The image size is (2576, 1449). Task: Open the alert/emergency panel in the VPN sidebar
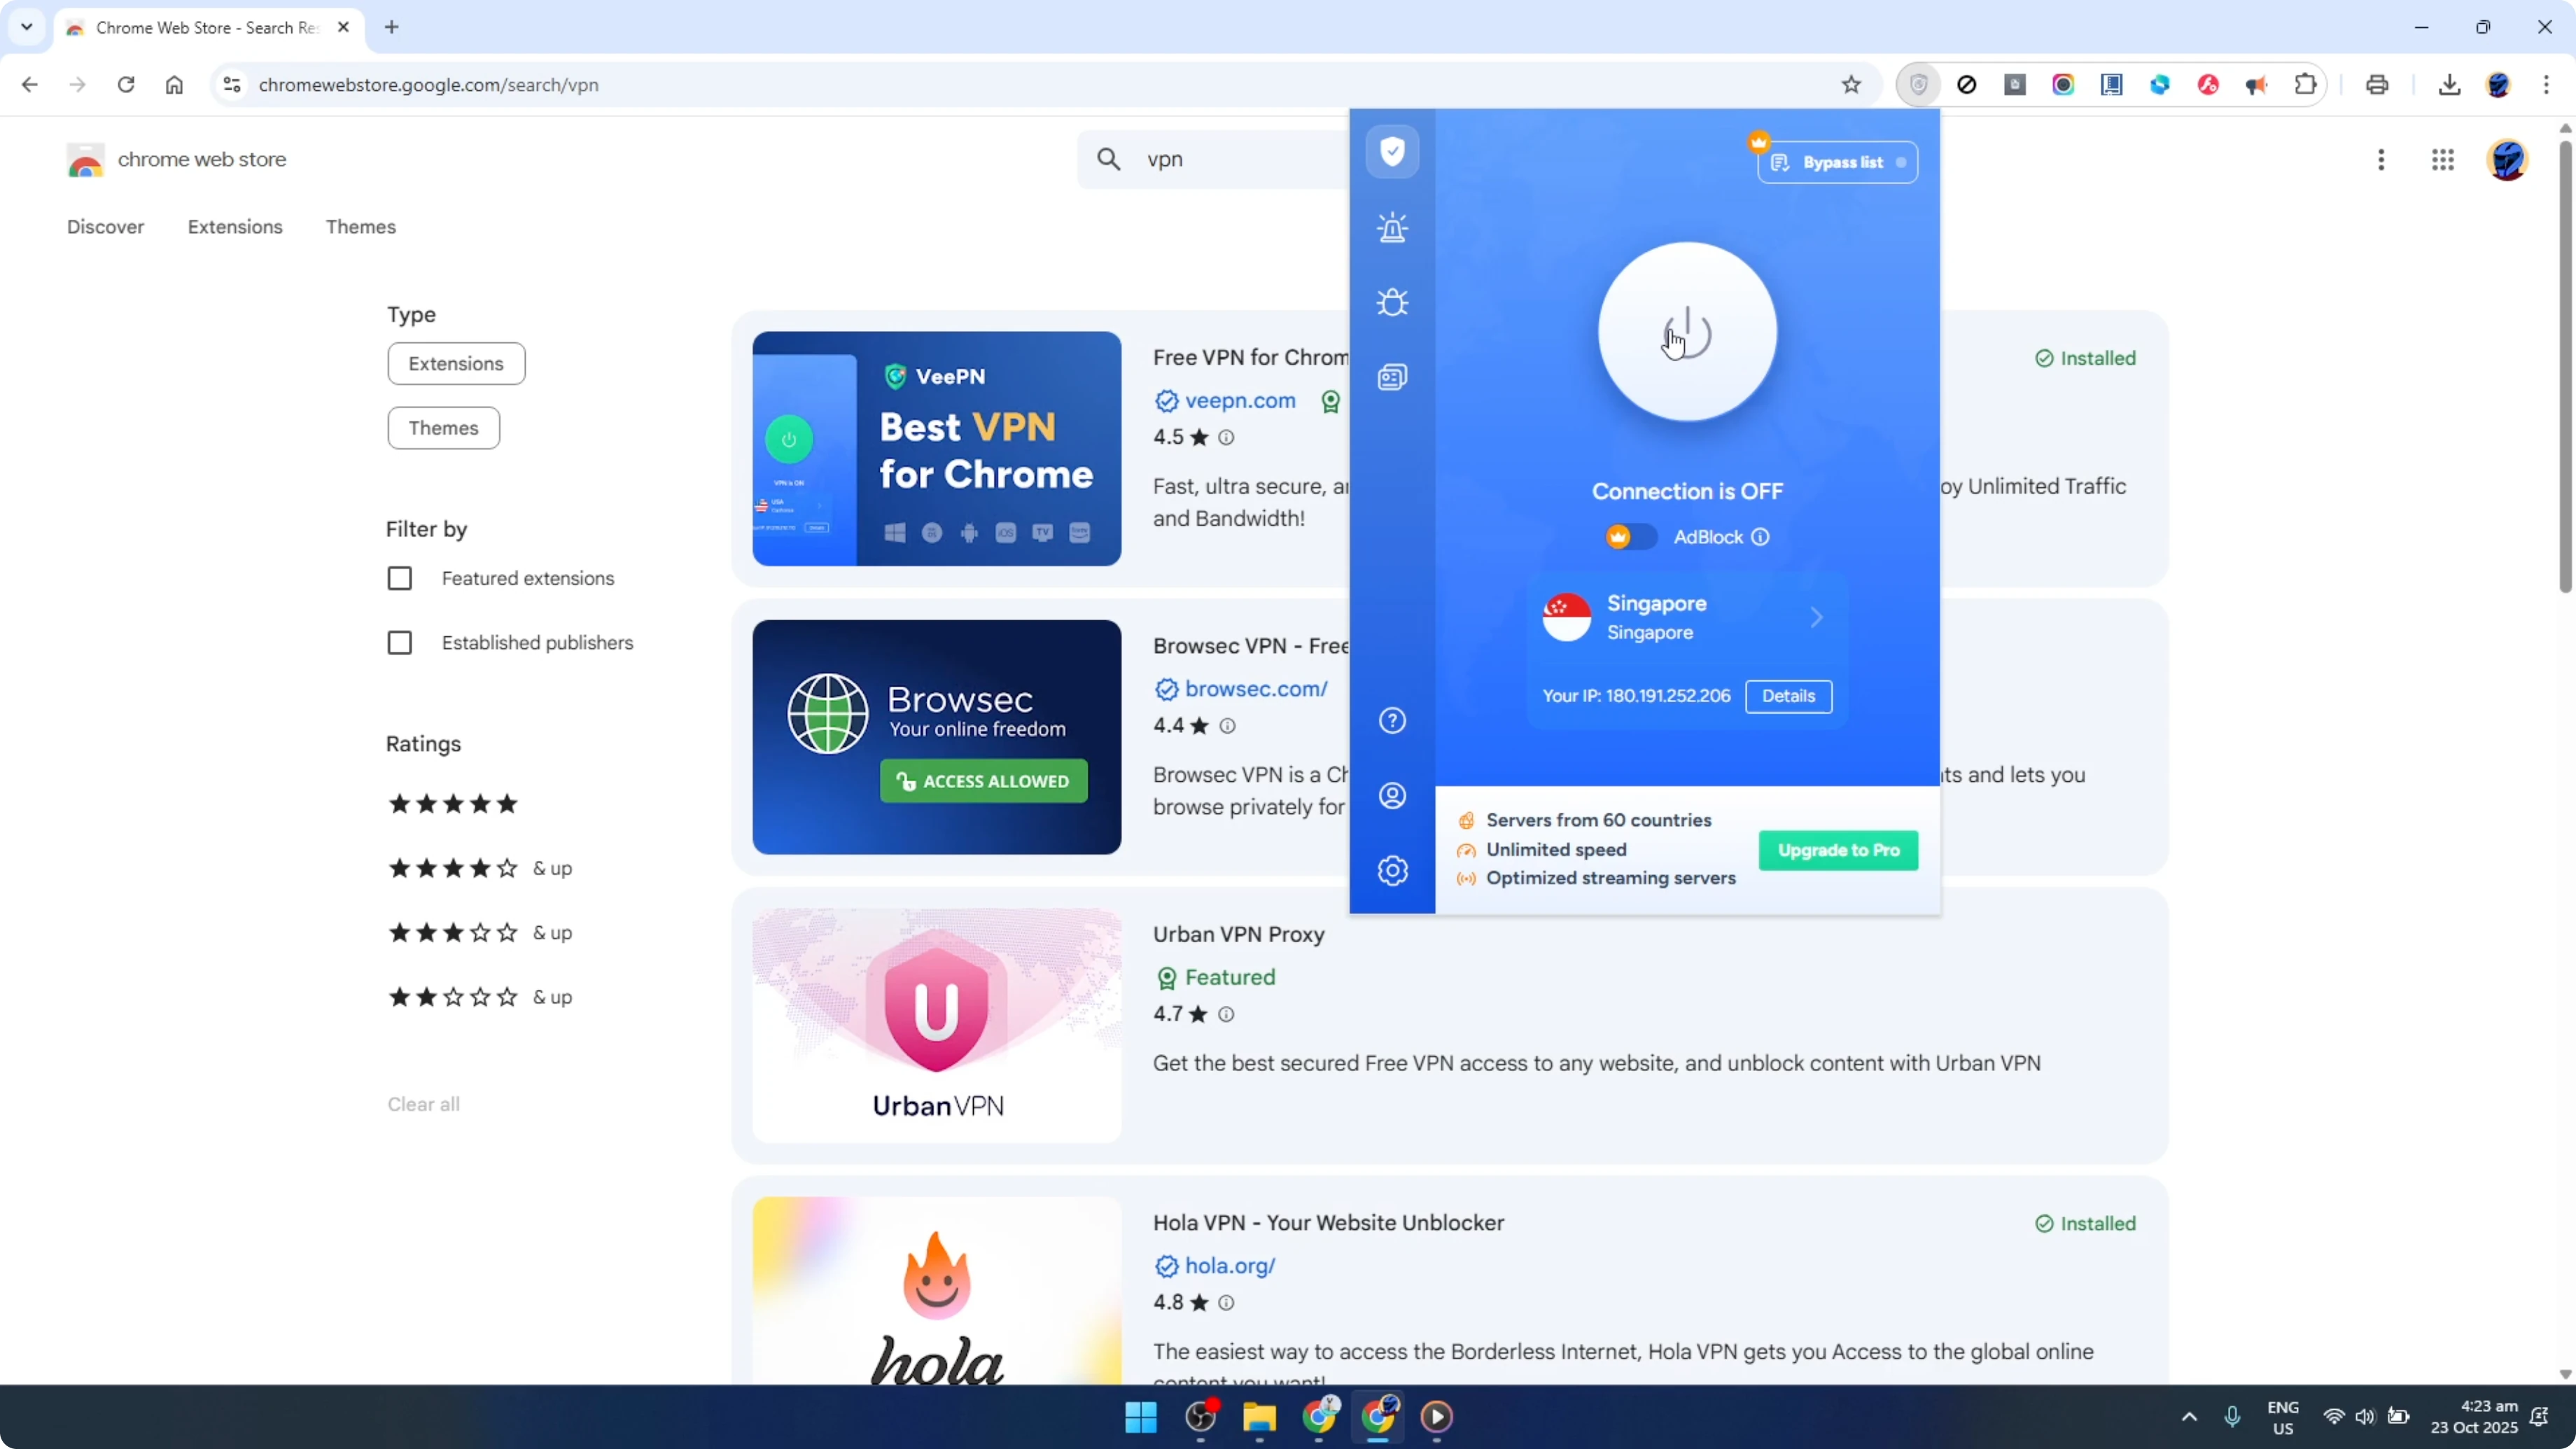point(1392,227)
